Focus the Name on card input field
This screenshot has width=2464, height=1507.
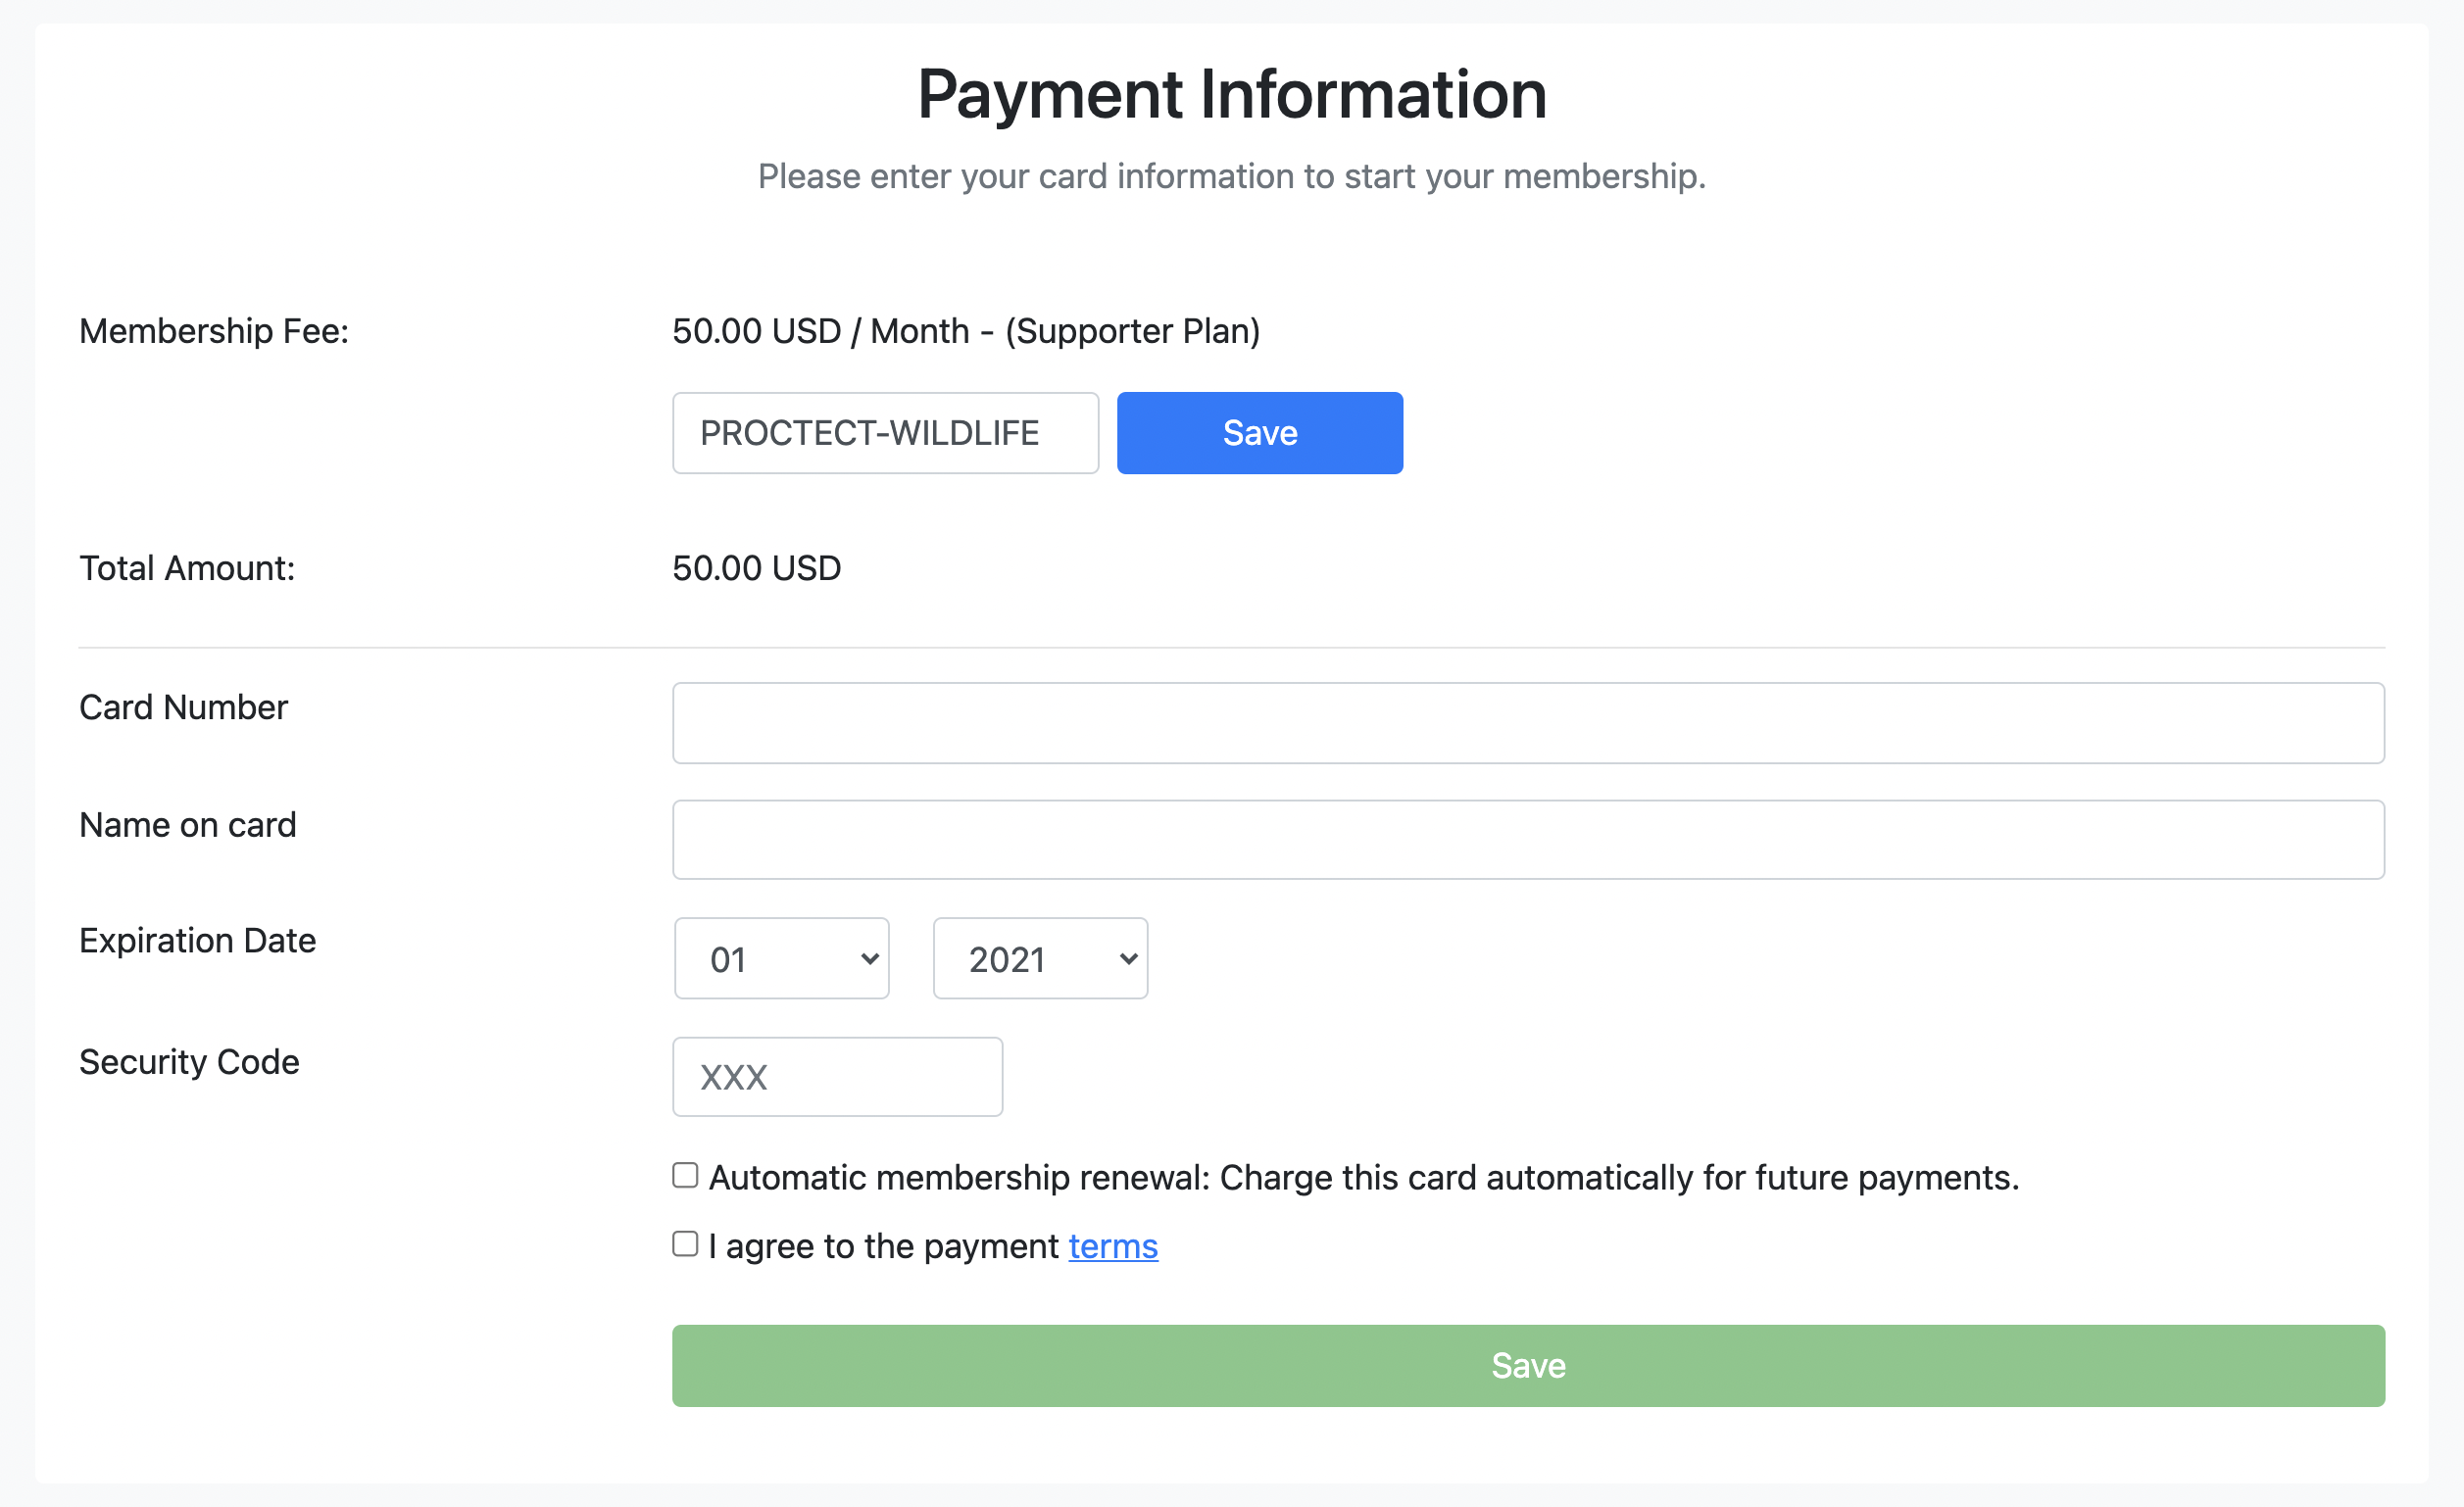click(1528, 840)
